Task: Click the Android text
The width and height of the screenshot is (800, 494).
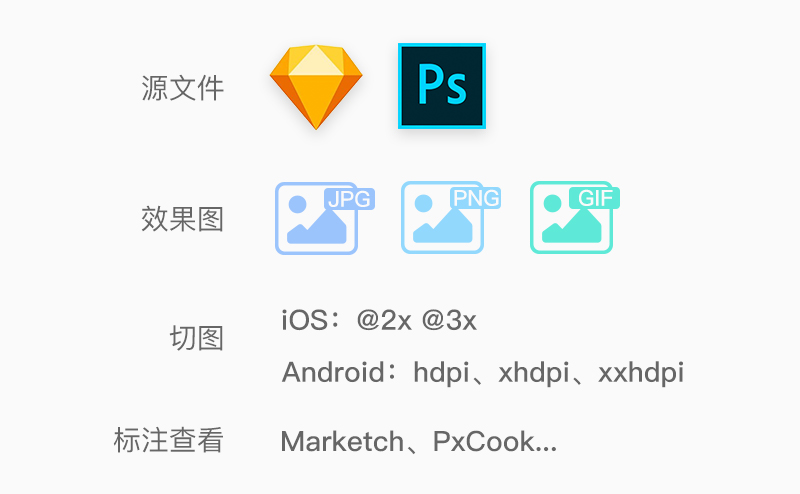Action: [x=333, y=372]
